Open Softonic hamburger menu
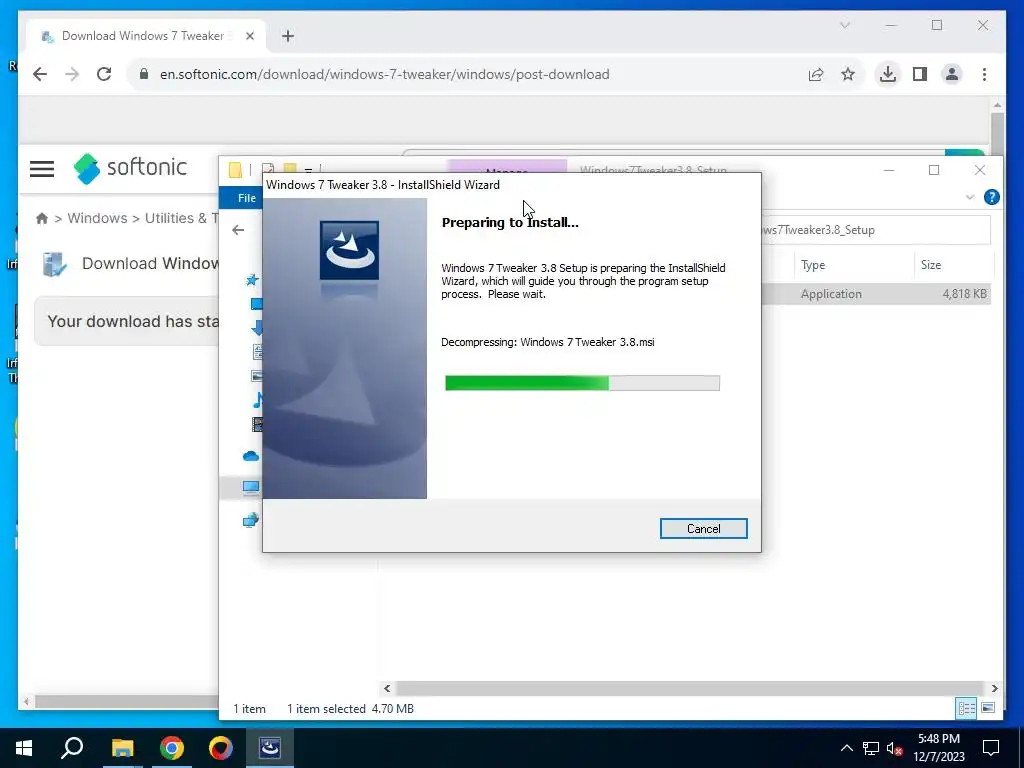Viewport: 1024px width, 768px height. click(x=42, y=169)
